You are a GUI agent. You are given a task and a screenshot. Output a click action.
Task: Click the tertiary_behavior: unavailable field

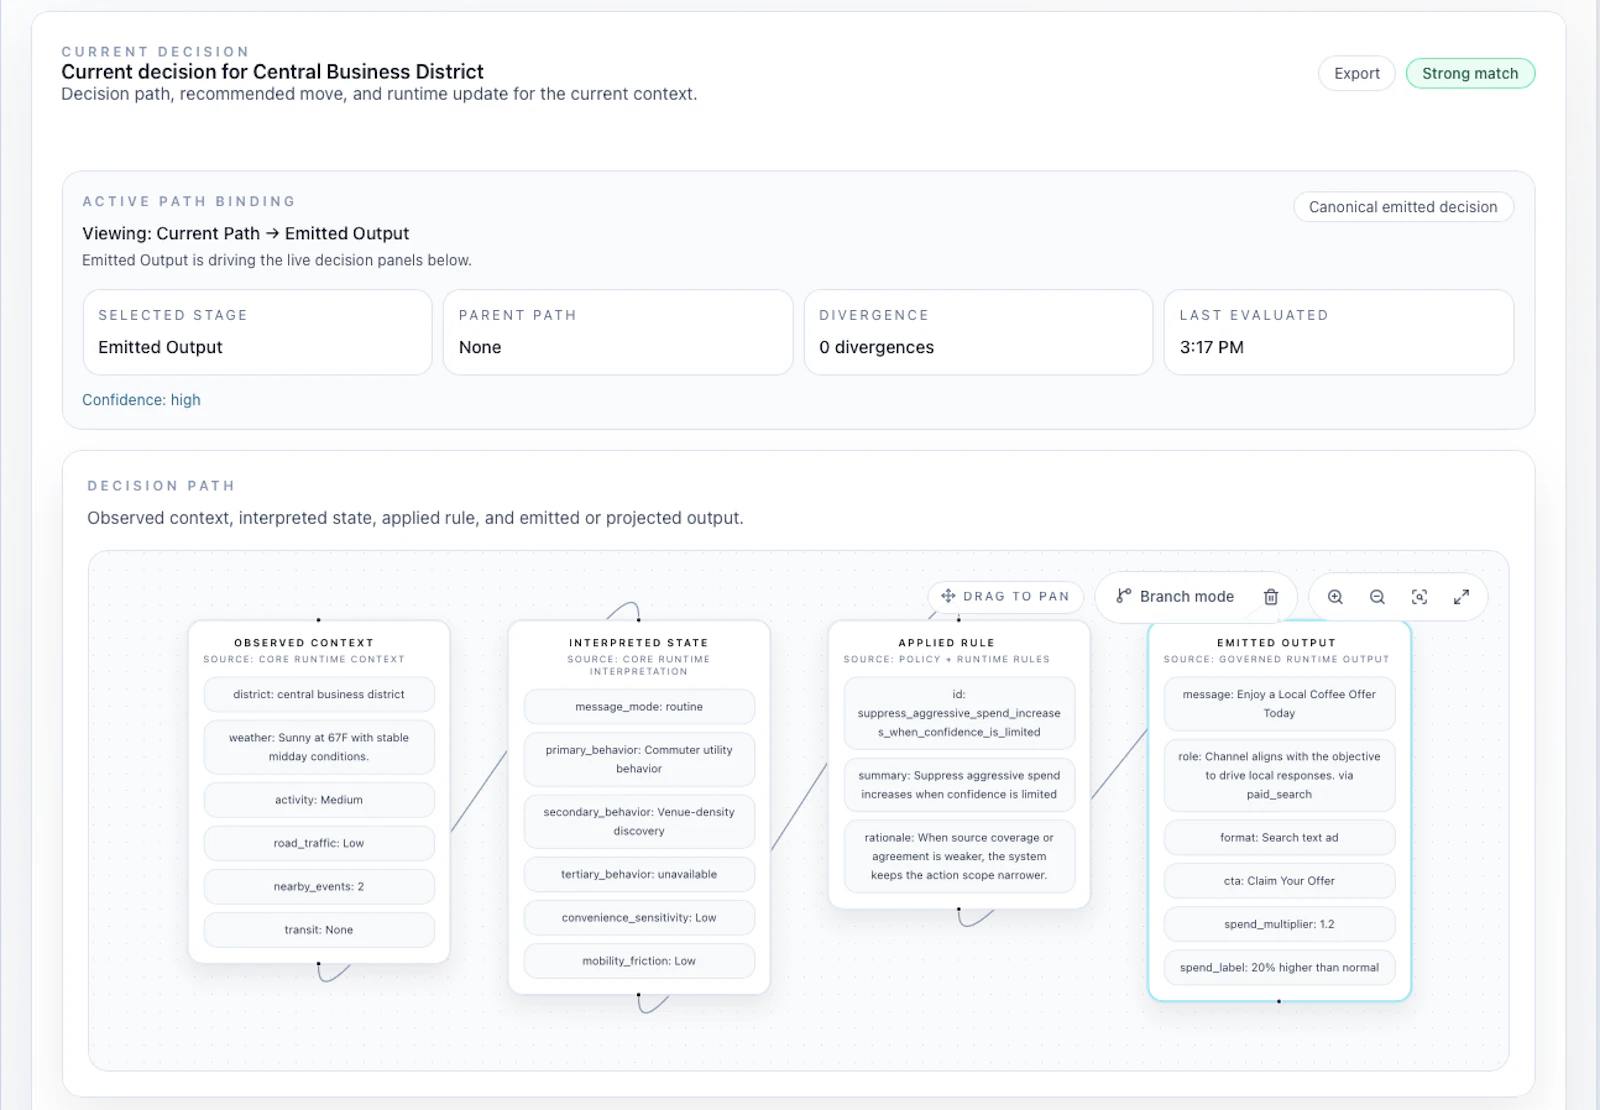click(639, 874)
